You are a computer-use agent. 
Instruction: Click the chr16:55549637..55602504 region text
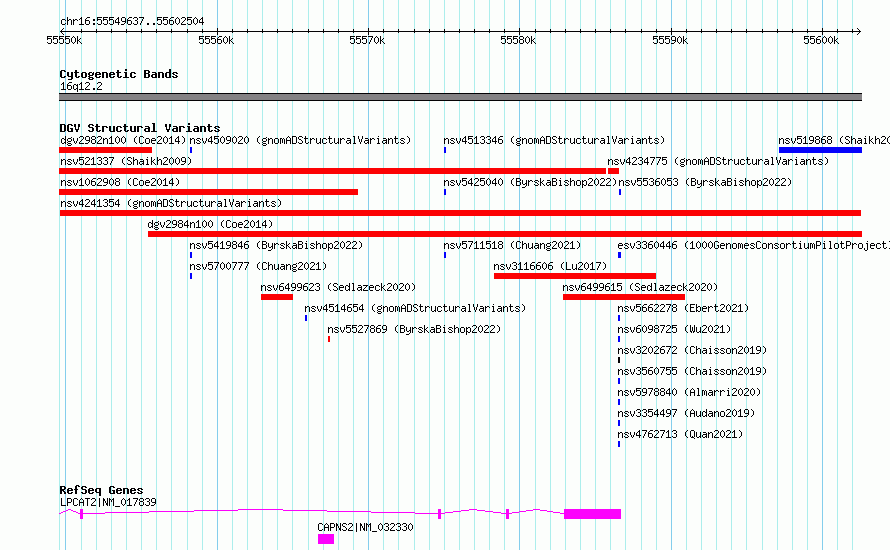tap(132, 22)
